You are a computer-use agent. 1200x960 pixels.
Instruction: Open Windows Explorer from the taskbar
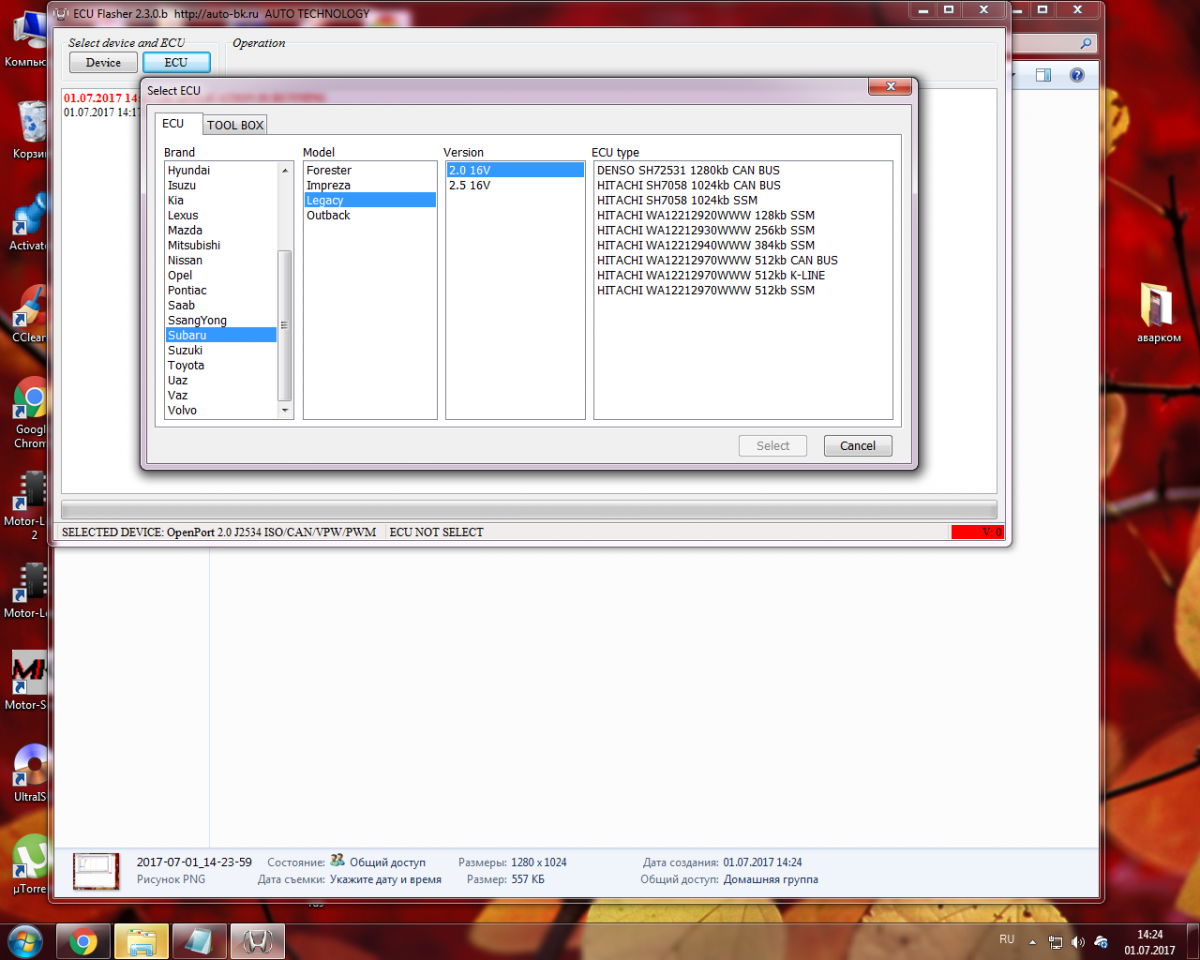coord(141,941)
